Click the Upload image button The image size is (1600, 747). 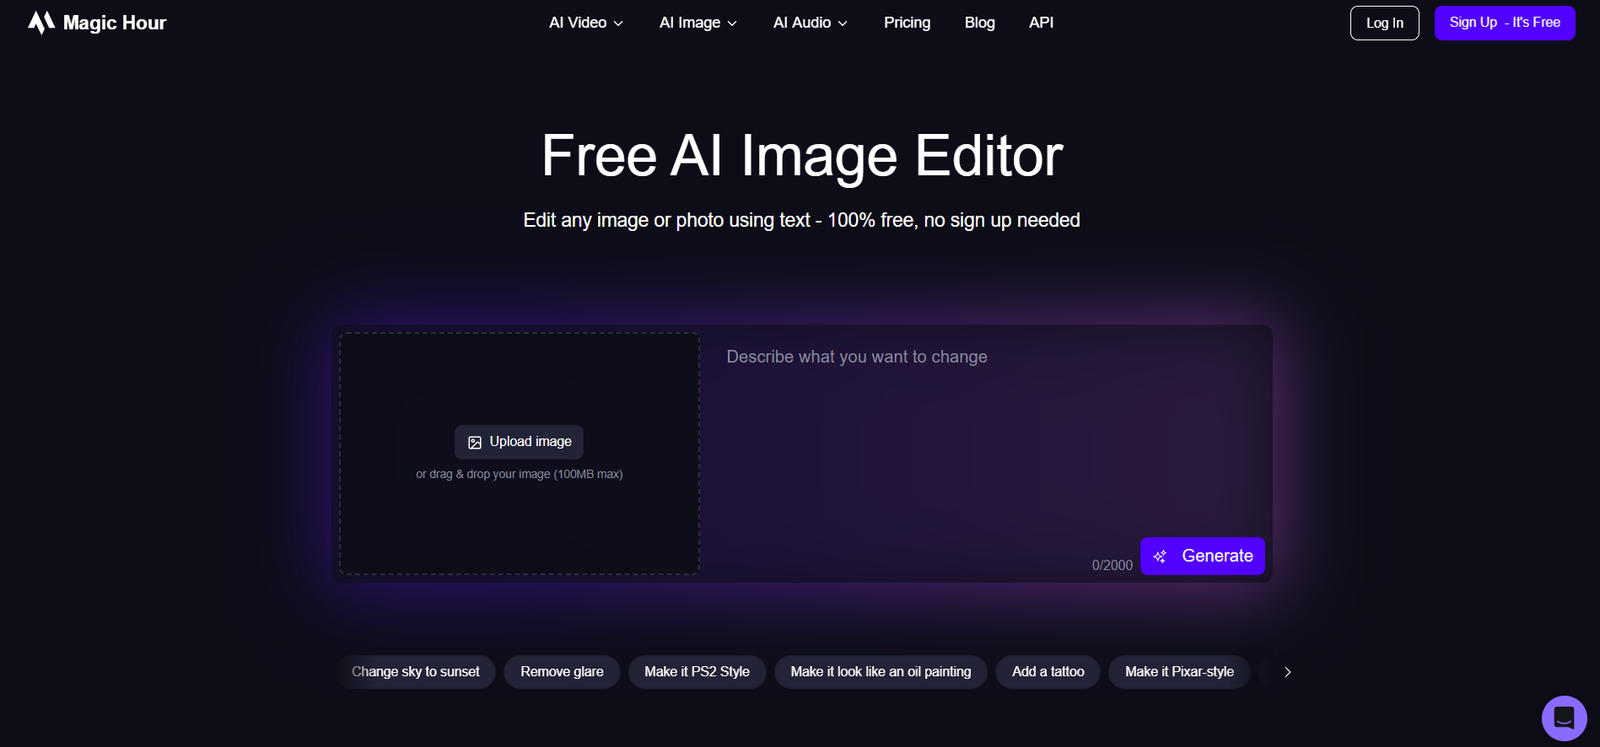point(519,442)
